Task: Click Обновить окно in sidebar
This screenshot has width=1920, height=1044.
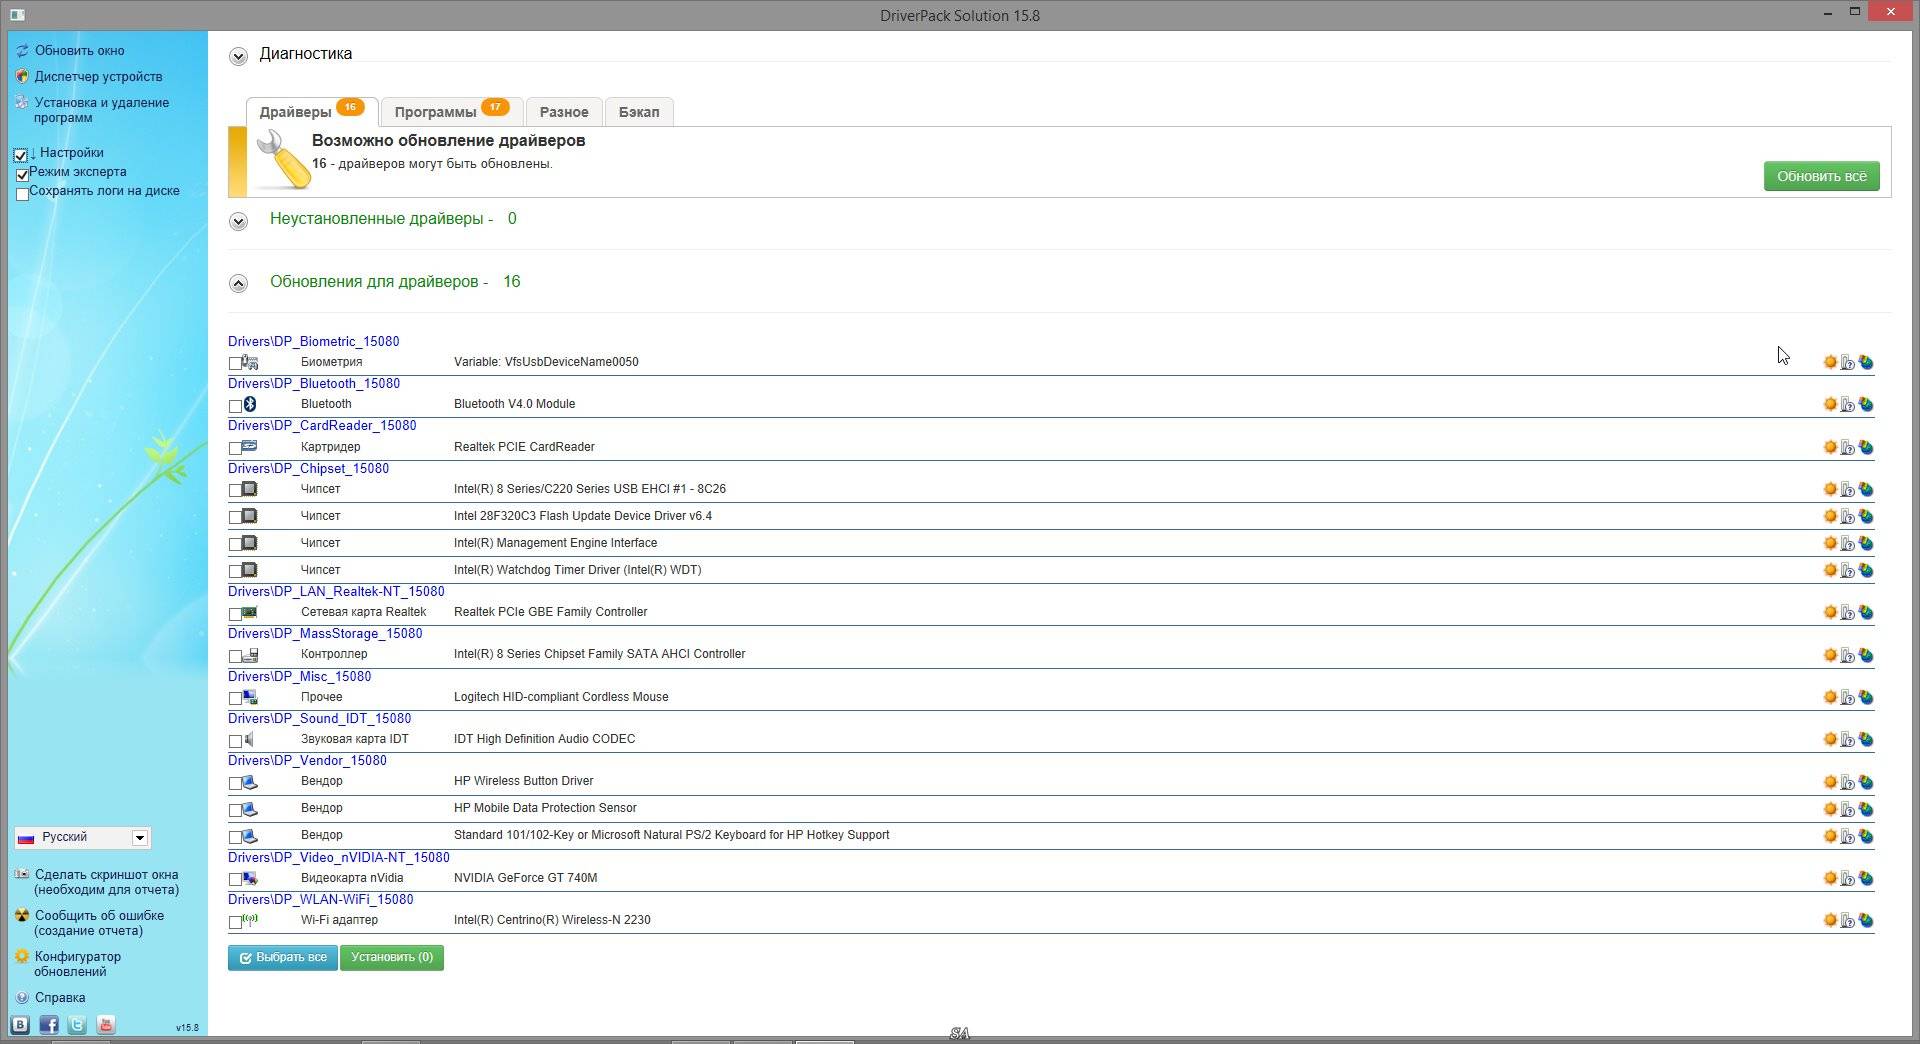Action: click(x=79, y=50)
